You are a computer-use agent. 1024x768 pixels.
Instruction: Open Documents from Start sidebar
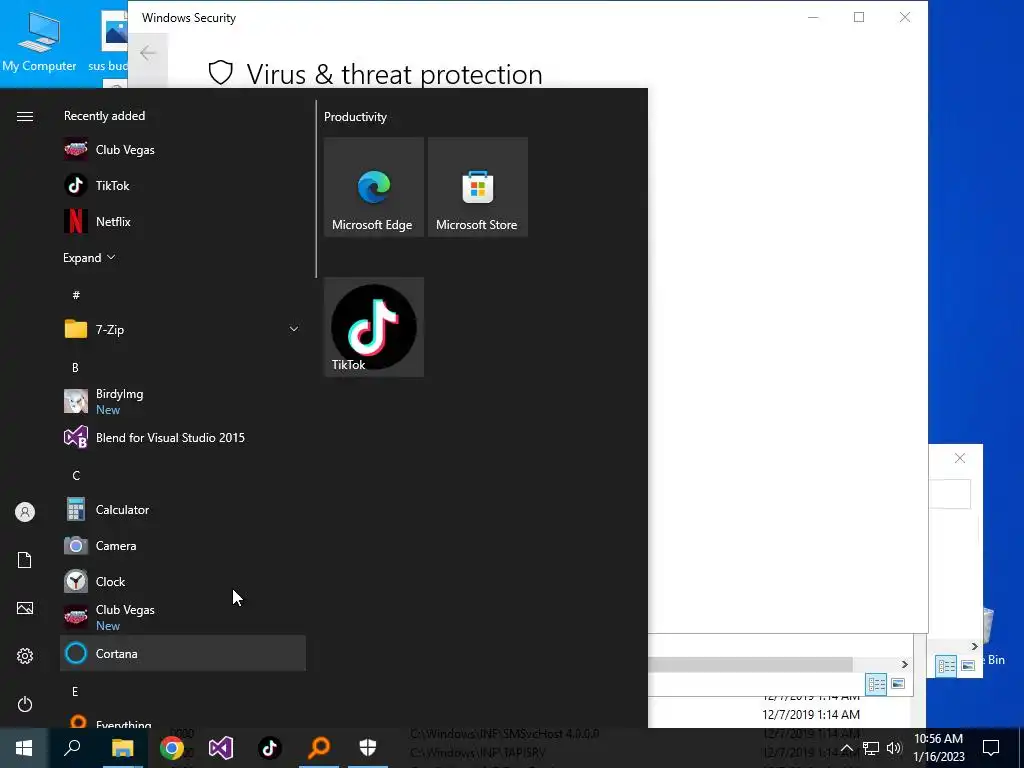point(25,560)
